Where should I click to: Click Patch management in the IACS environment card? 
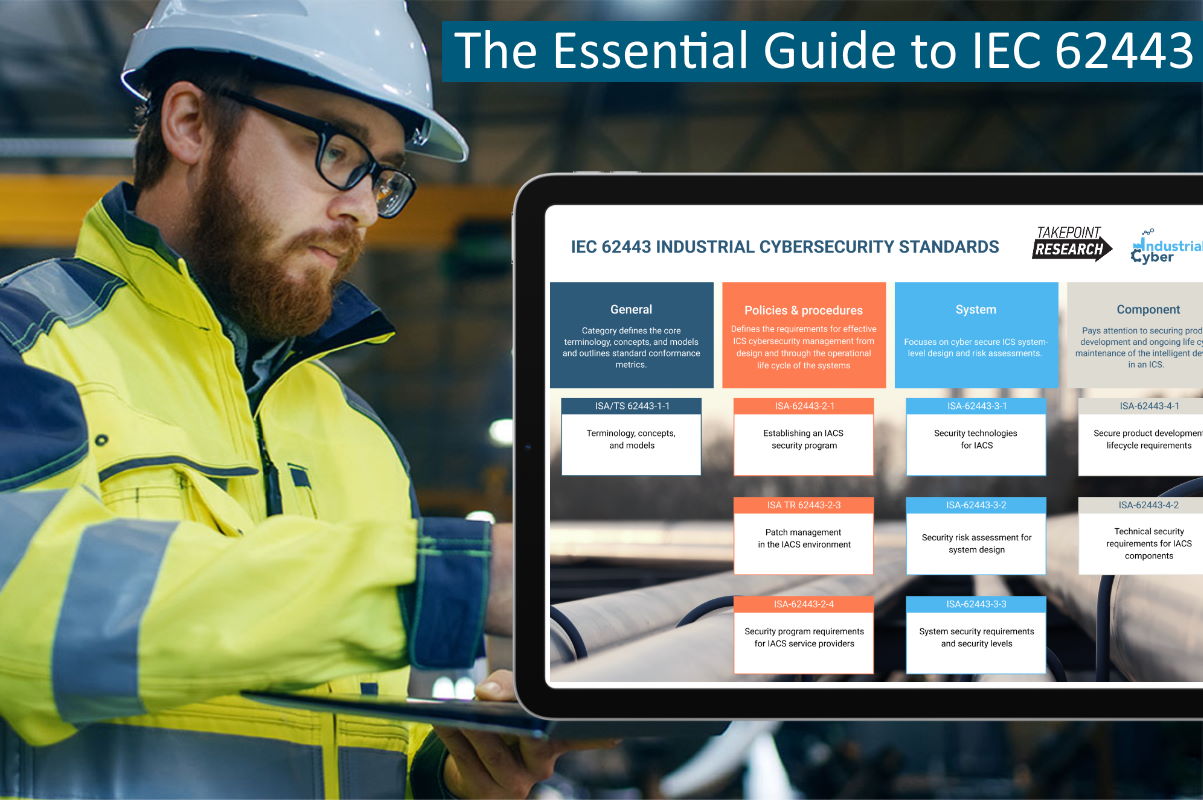pyautogui.click(x=803, y=540)
